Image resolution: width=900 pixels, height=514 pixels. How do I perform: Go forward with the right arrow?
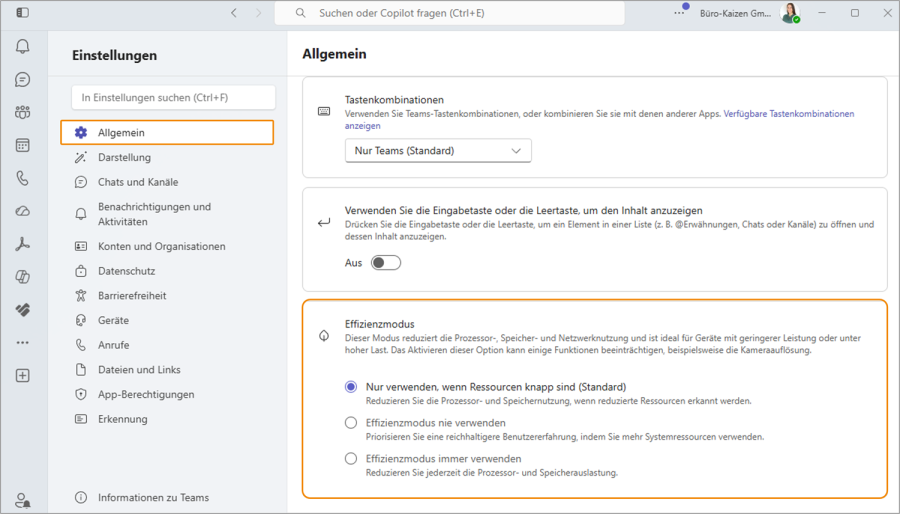[x=258, y=13]
